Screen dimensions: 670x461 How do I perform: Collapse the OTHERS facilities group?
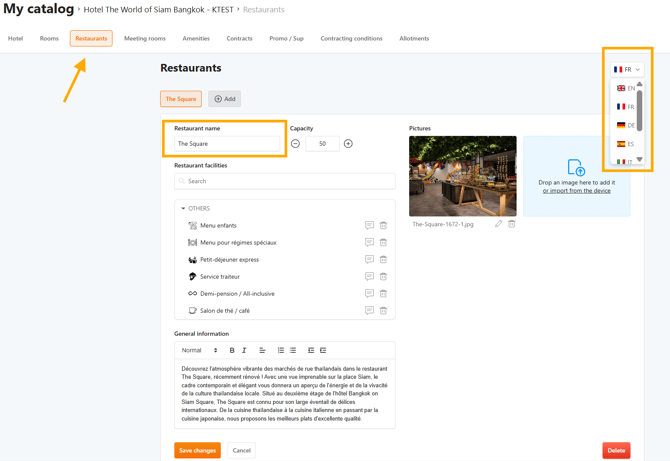(x=183, y=209)
